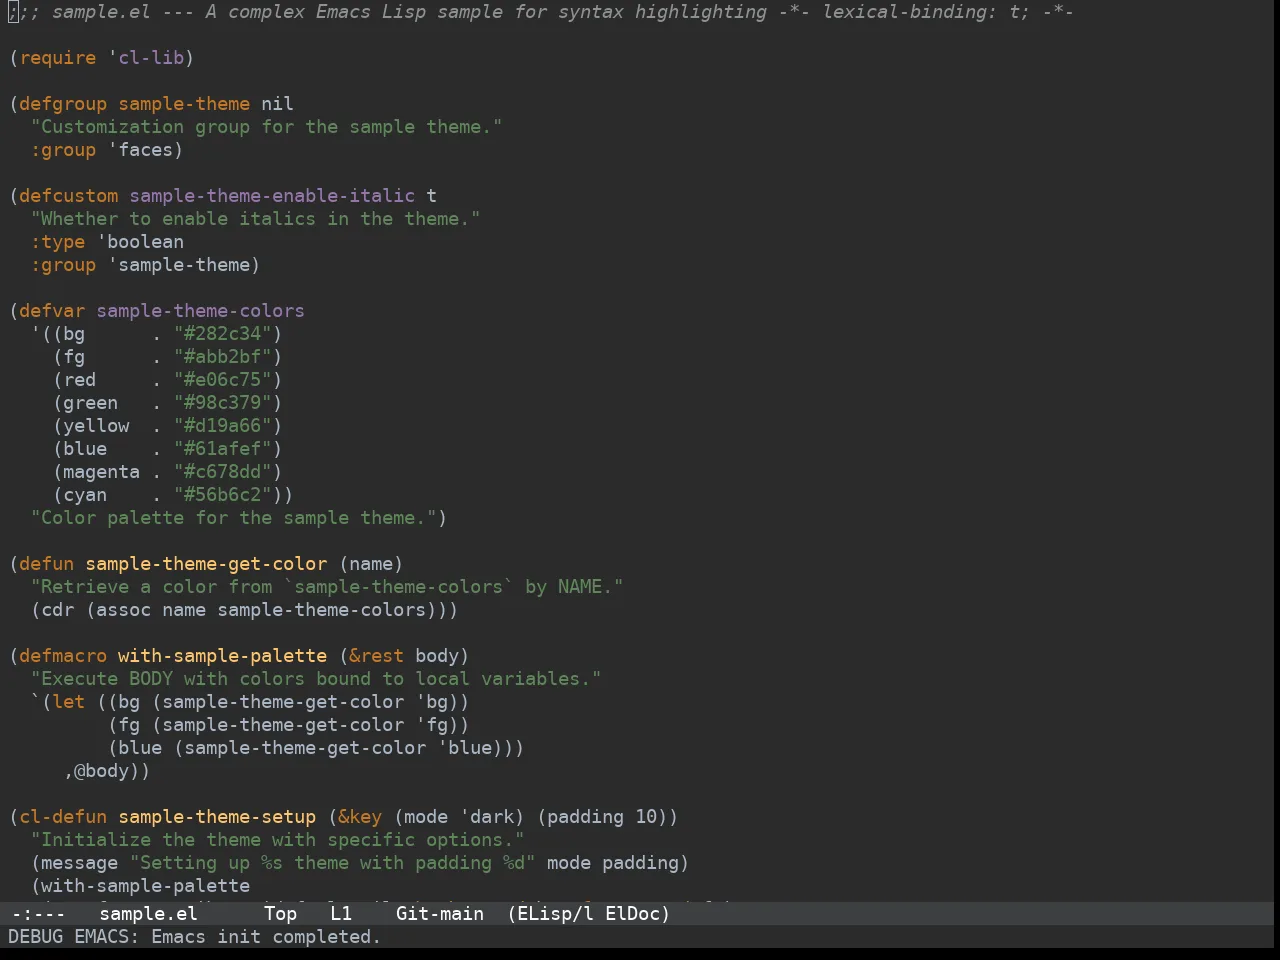Click on the 'magenta' alist key
1280x960 pixels.
[101, 472]
